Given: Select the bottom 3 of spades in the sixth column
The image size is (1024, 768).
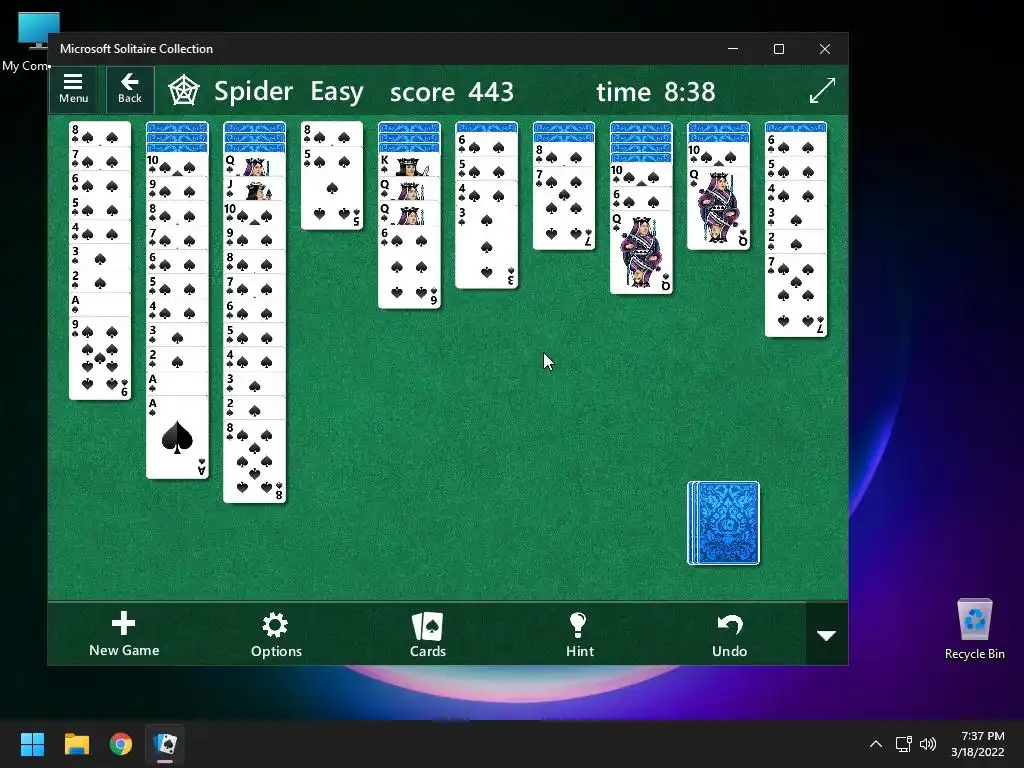Looking at the screenshot, I should tap(486, 247).
